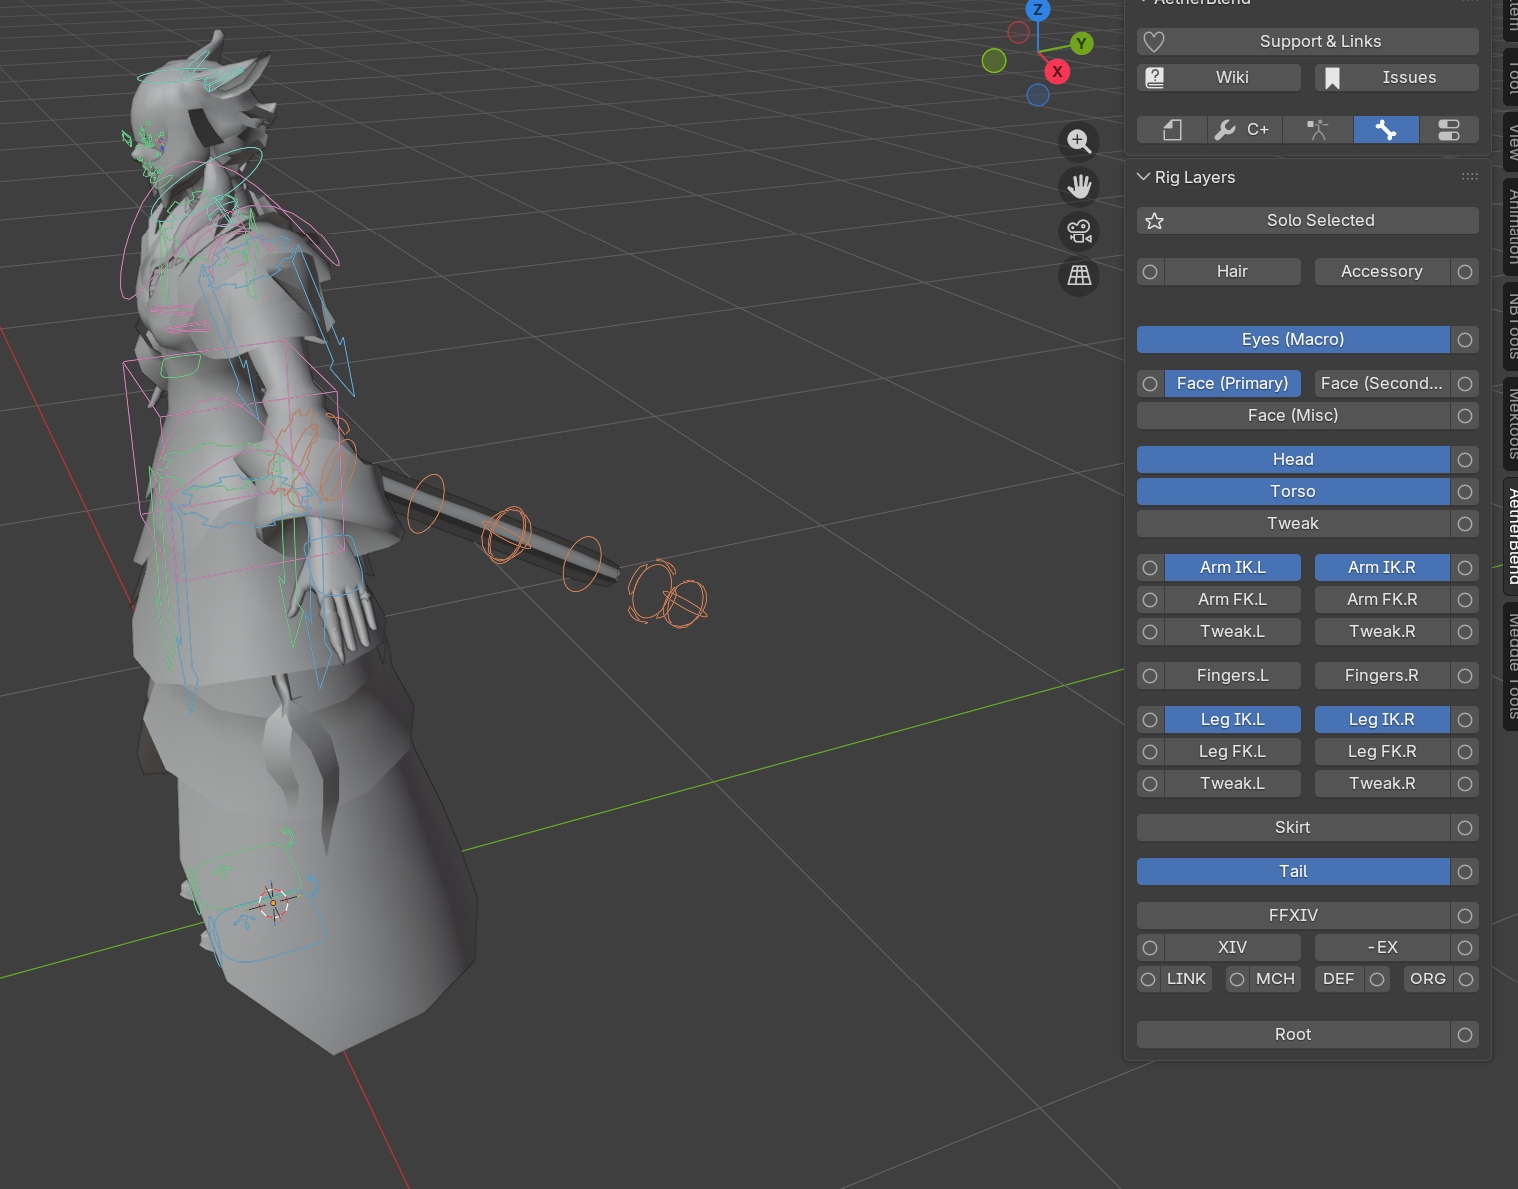The image size is (1518, 1189).
Task: Switch perspective/orthographic using the grid icon
Action: (1079, 276)
